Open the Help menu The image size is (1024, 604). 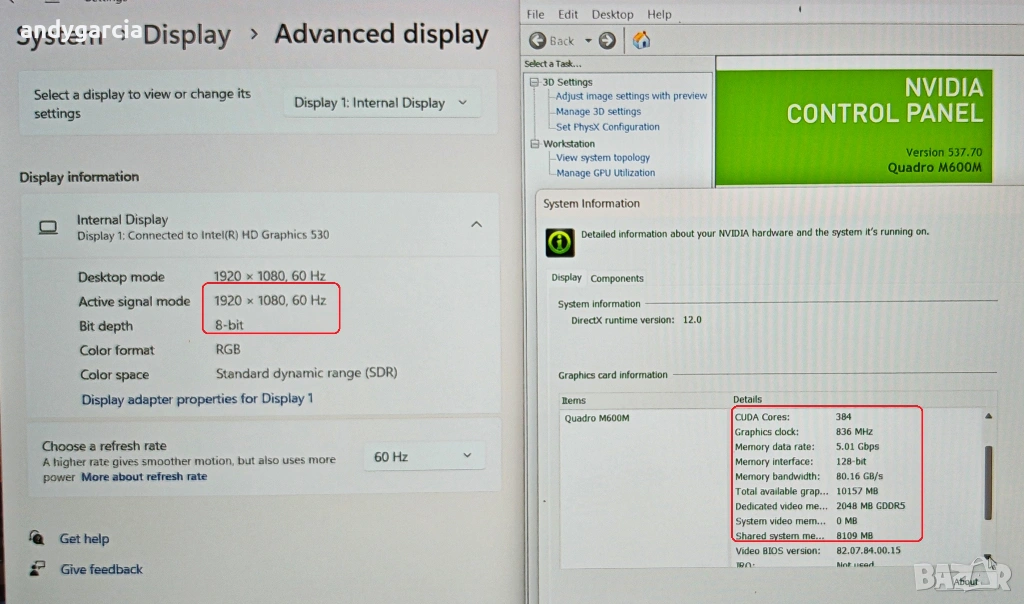[x=659, y=14]
